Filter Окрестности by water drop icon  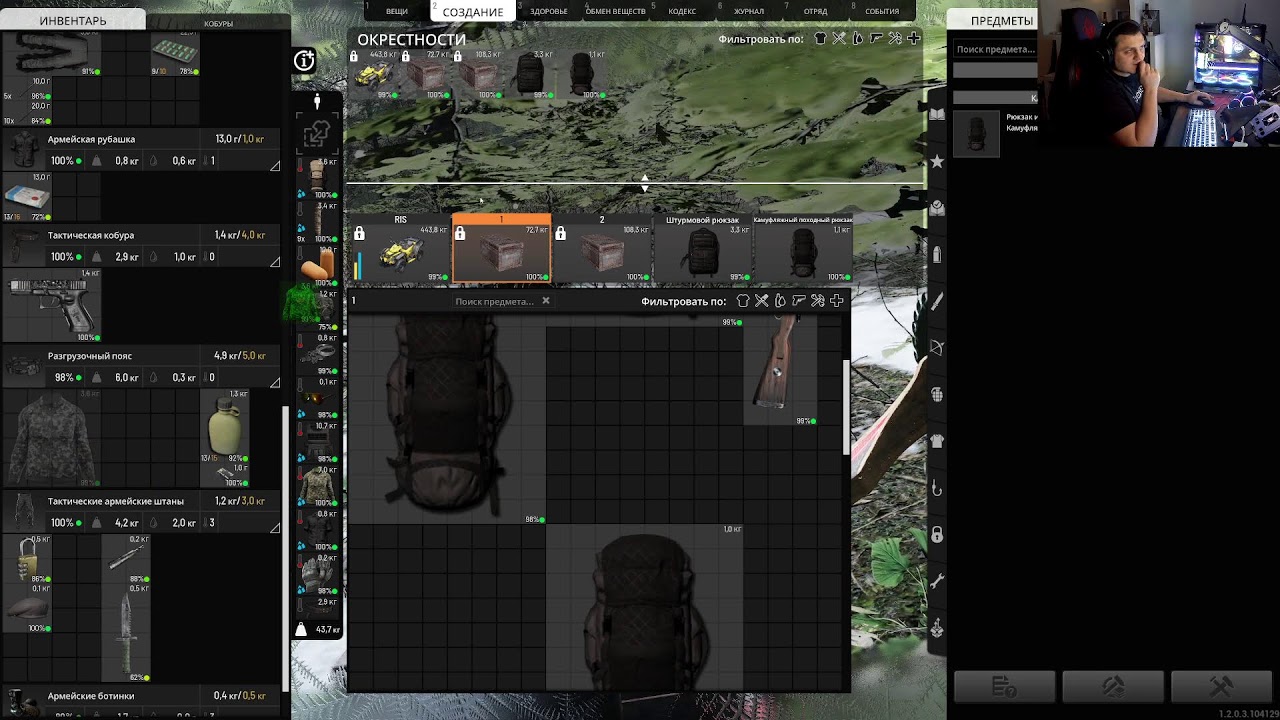coord(857,39)
